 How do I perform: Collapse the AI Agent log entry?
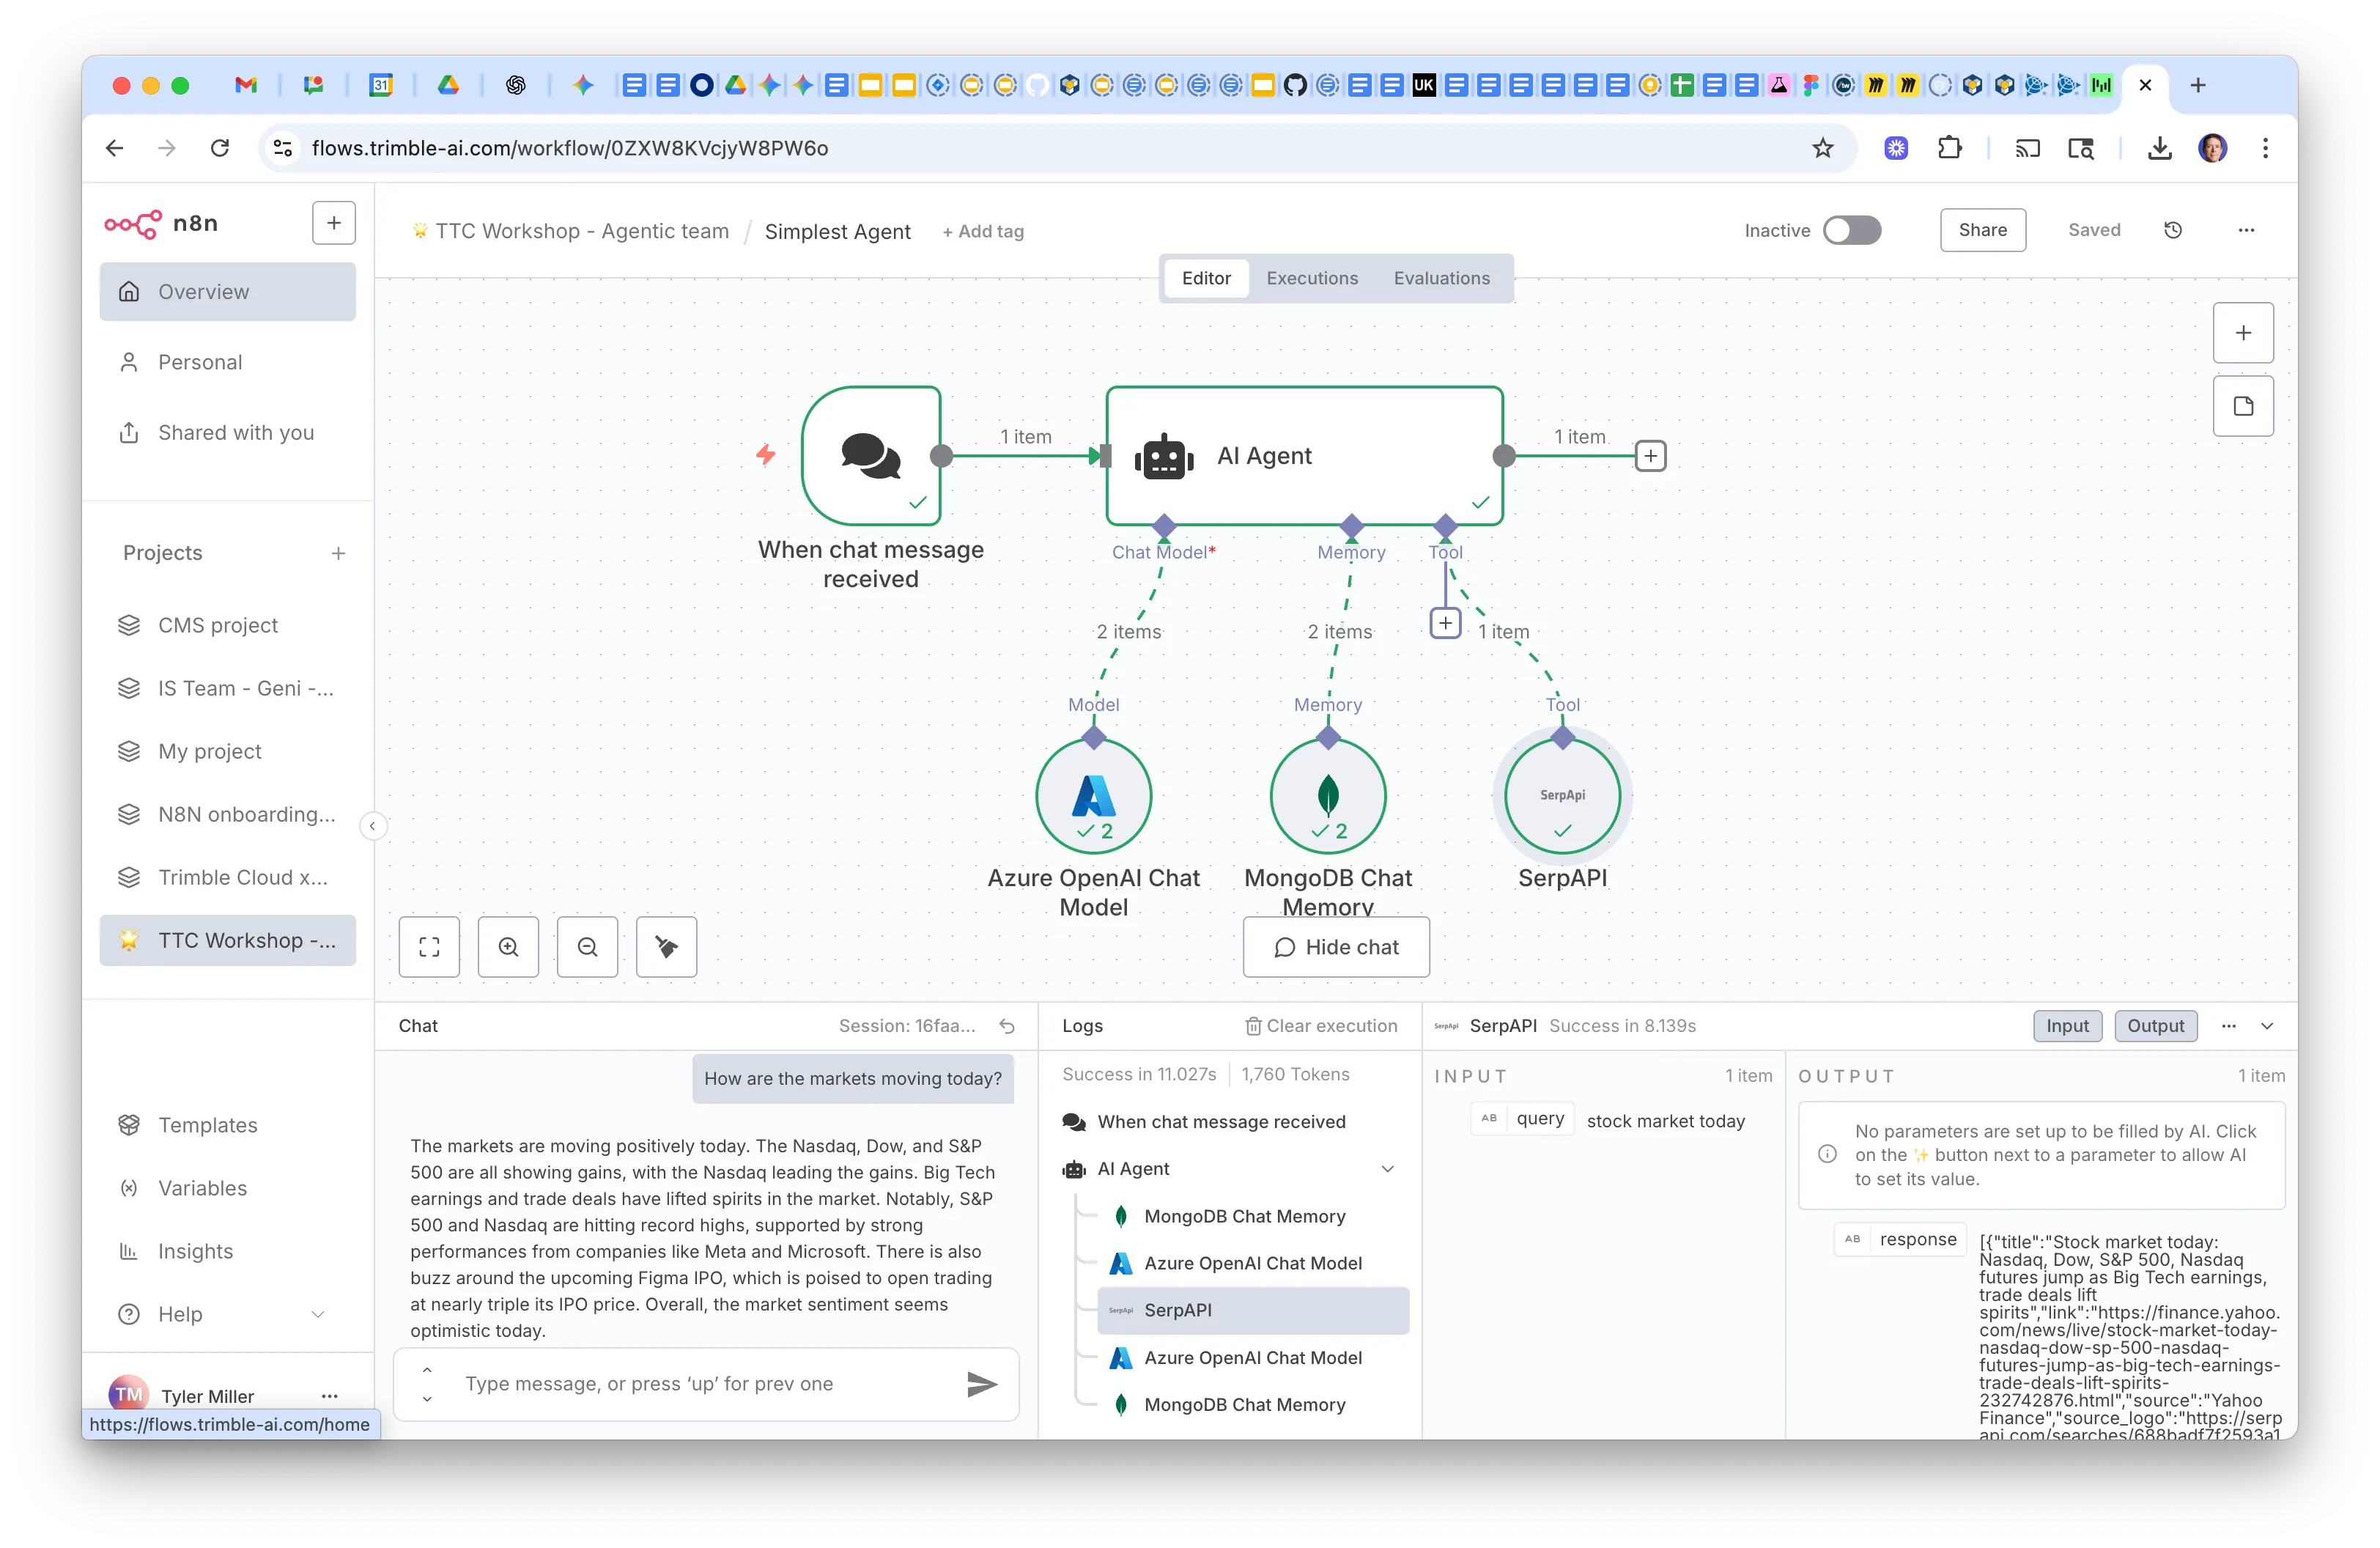(1388, 1169)
